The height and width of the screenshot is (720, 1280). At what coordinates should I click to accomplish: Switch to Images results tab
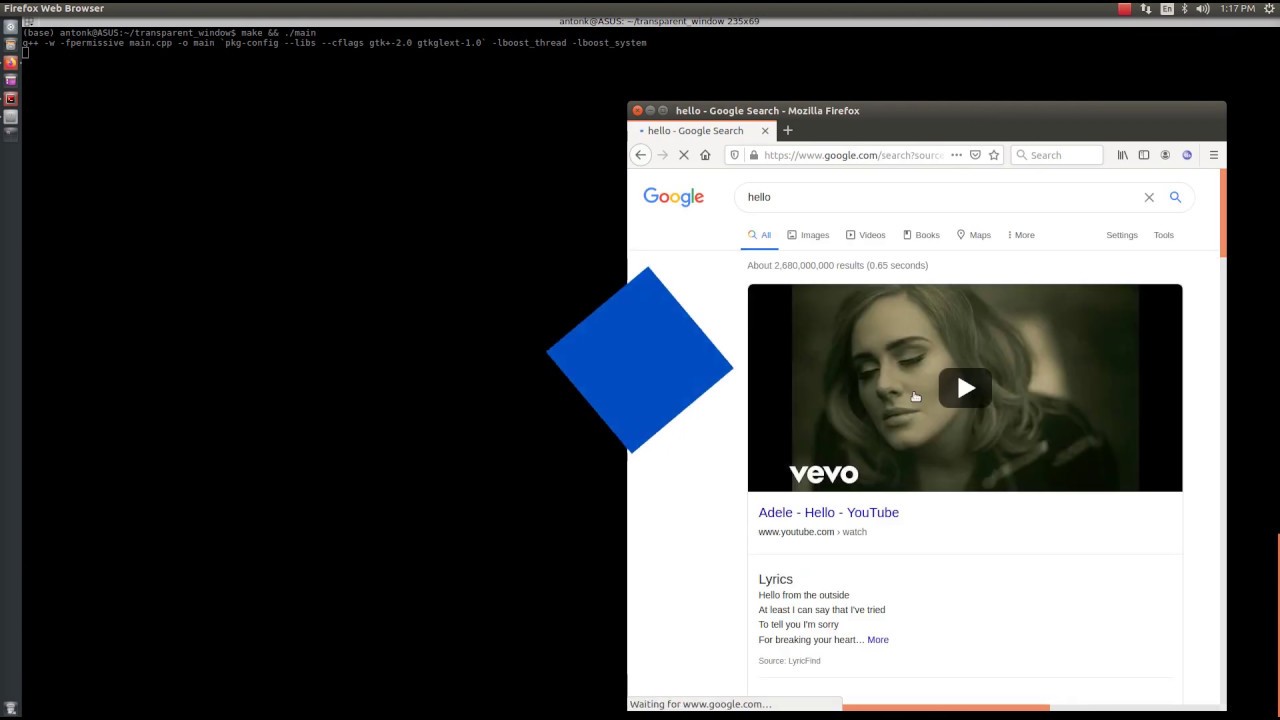808,235
